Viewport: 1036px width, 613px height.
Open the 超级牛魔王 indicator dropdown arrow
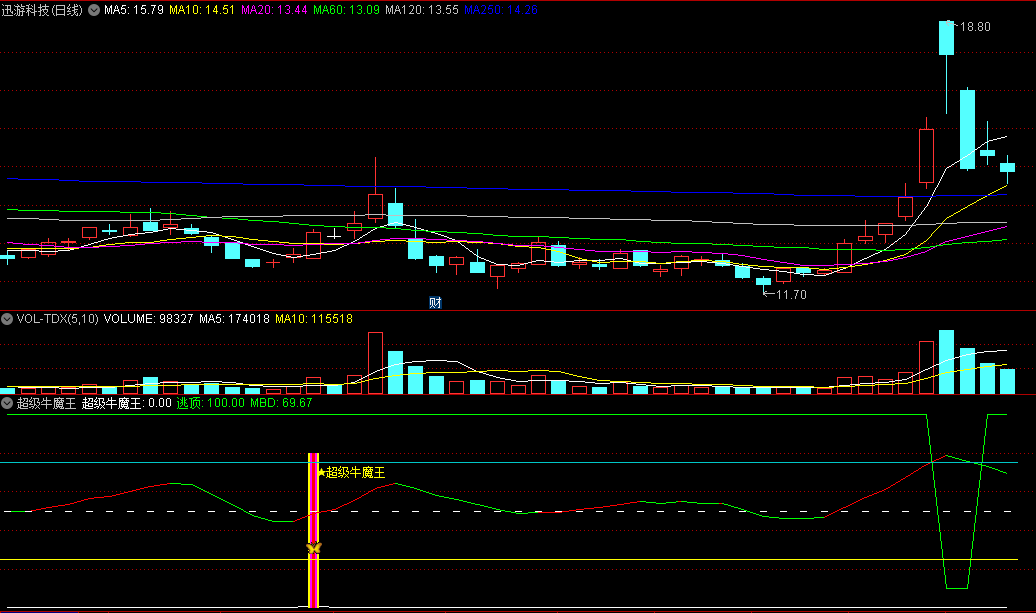pos(7,403)
